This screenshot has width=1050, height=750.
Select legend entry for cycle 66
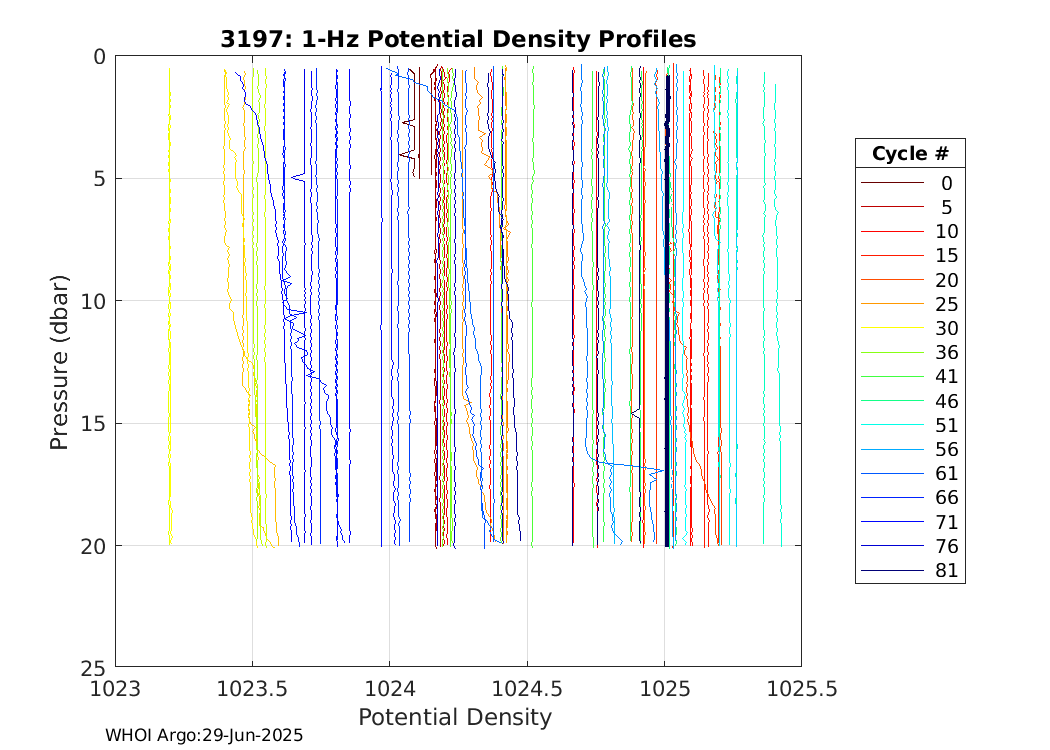click(910, 498)
